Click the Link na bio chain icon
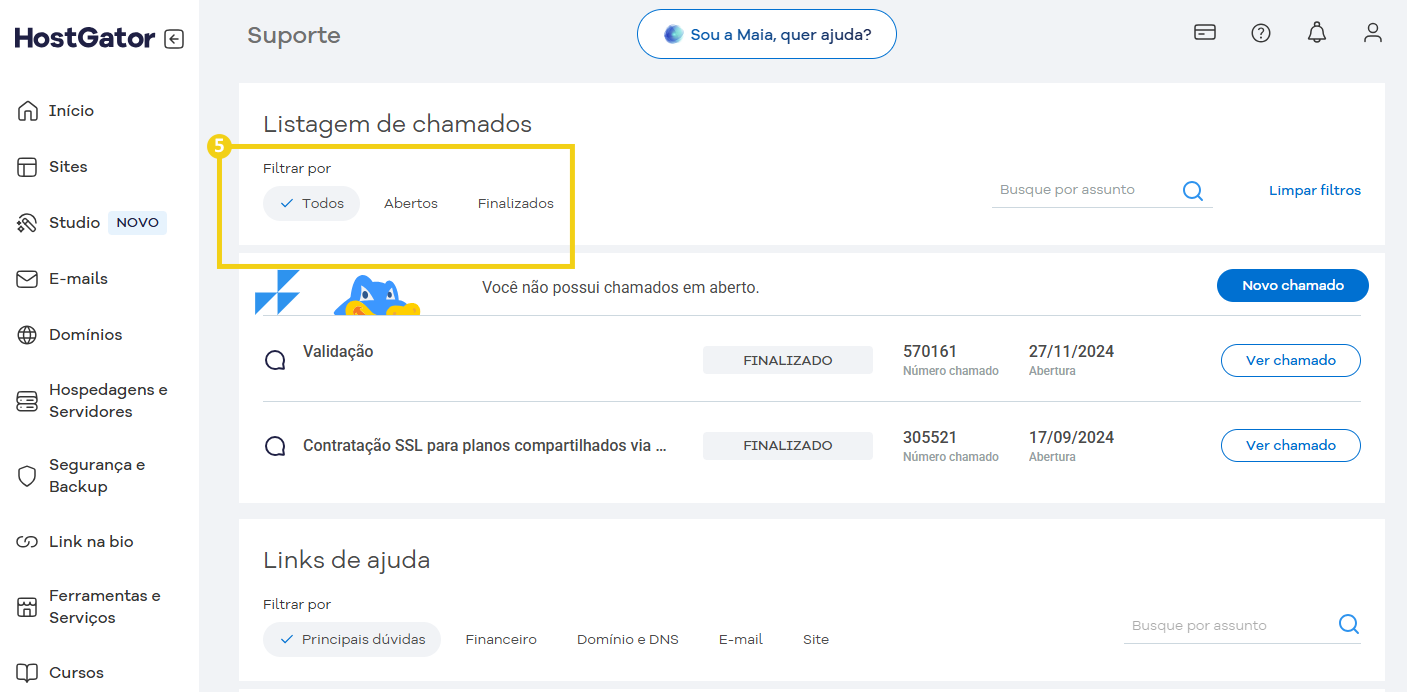 click(x=27, y=542)
